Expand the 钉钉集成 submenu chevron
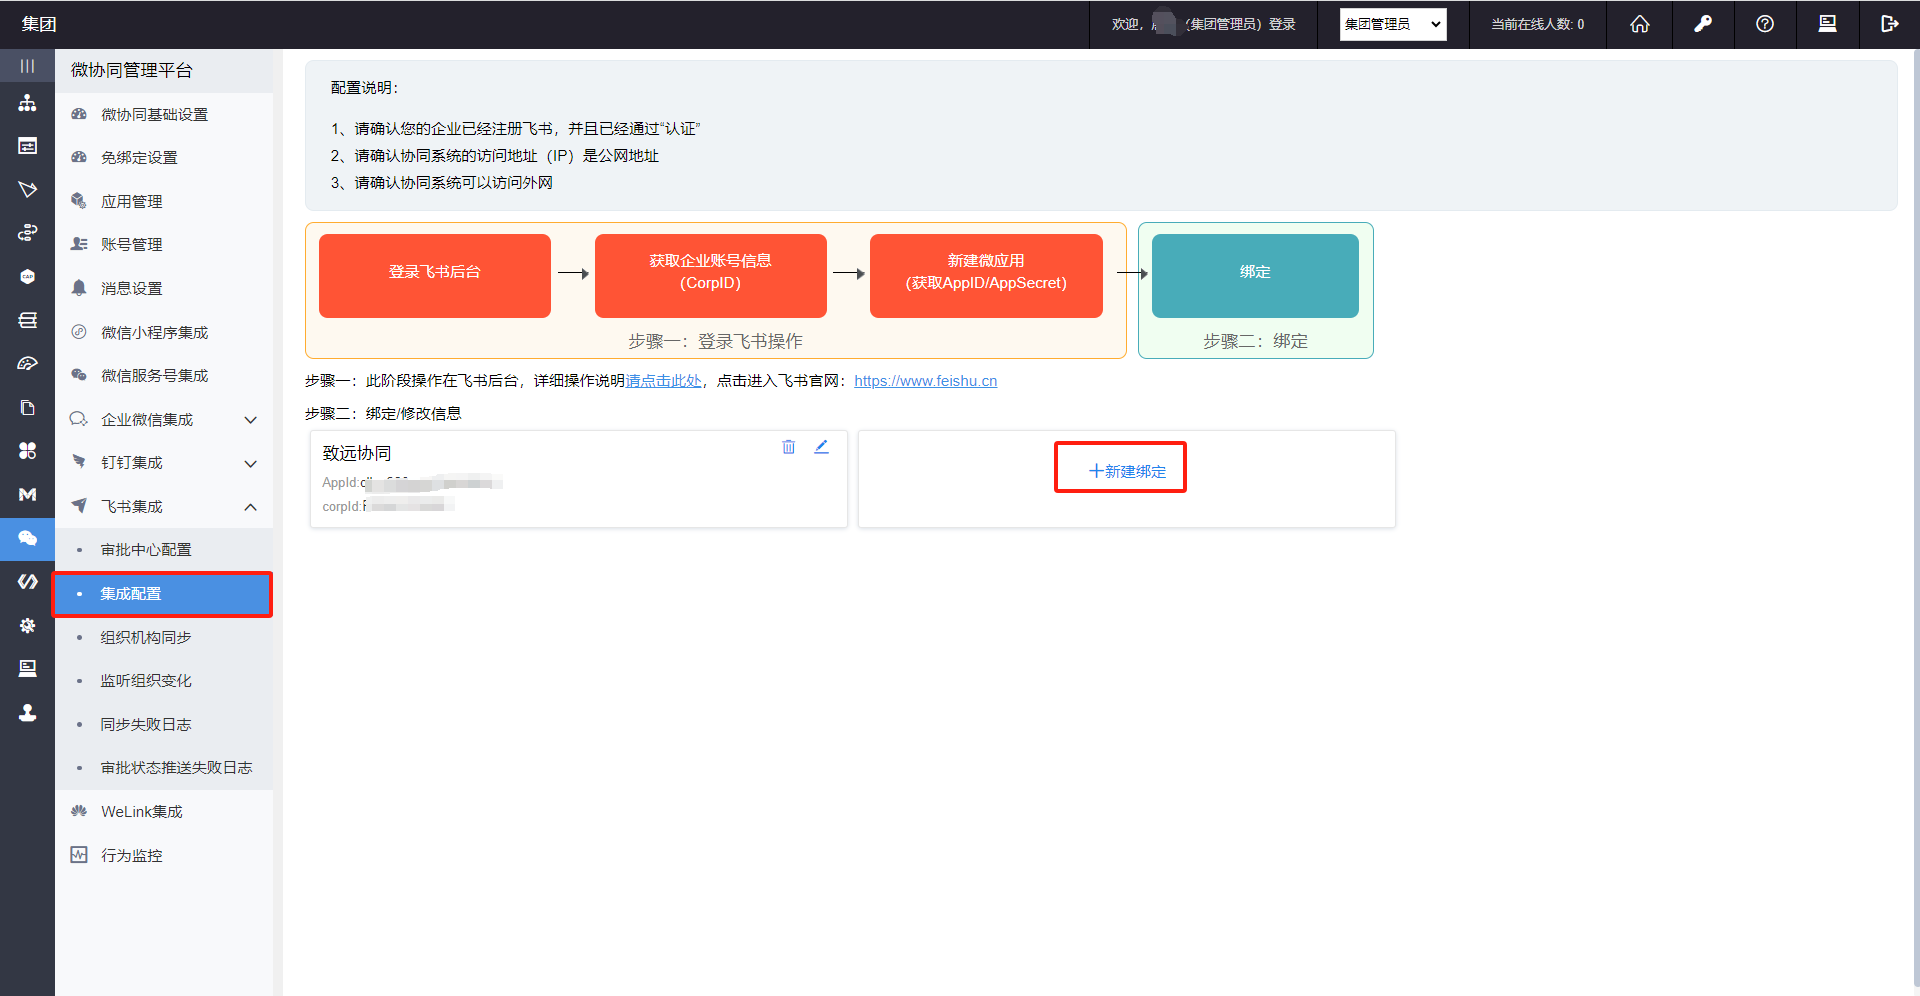The width and height of the screenshot is (1920, 996). click(x=251, y=463)
